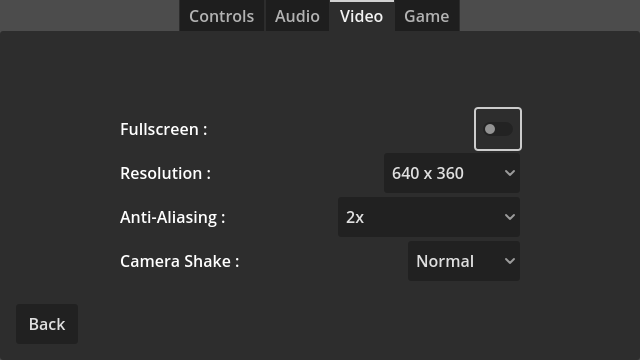Open the Audio settings tab
Image resolution: width=640 pixels, height=360 pixels.
click(297, 16)
